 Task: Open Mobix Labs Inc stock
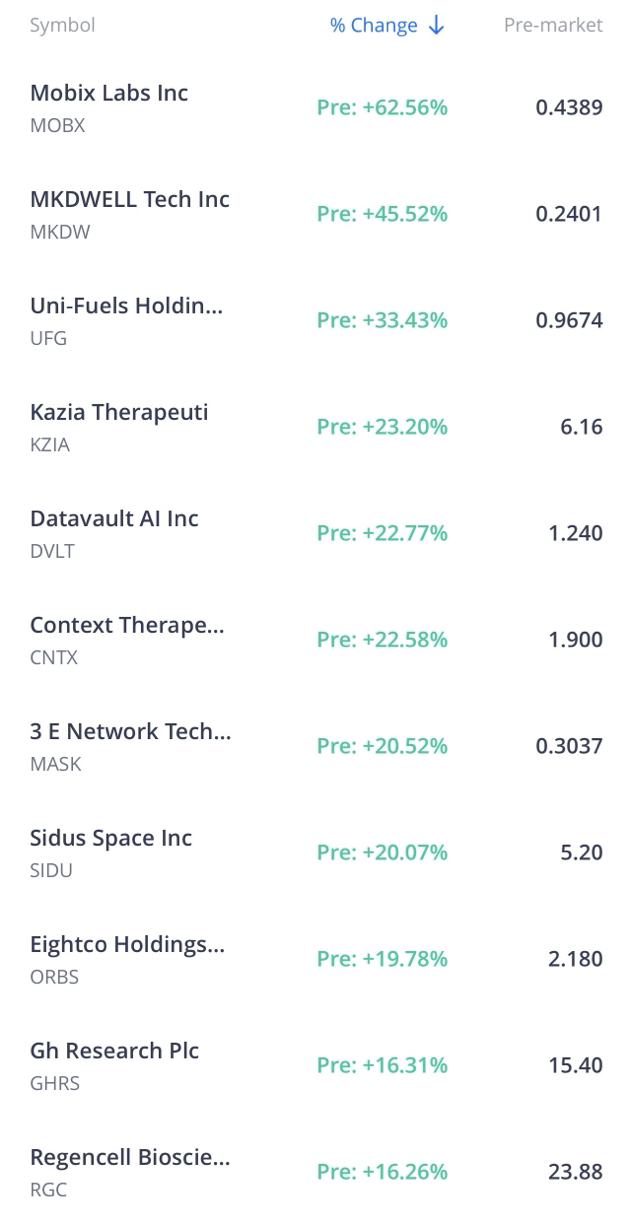(316, 107)
